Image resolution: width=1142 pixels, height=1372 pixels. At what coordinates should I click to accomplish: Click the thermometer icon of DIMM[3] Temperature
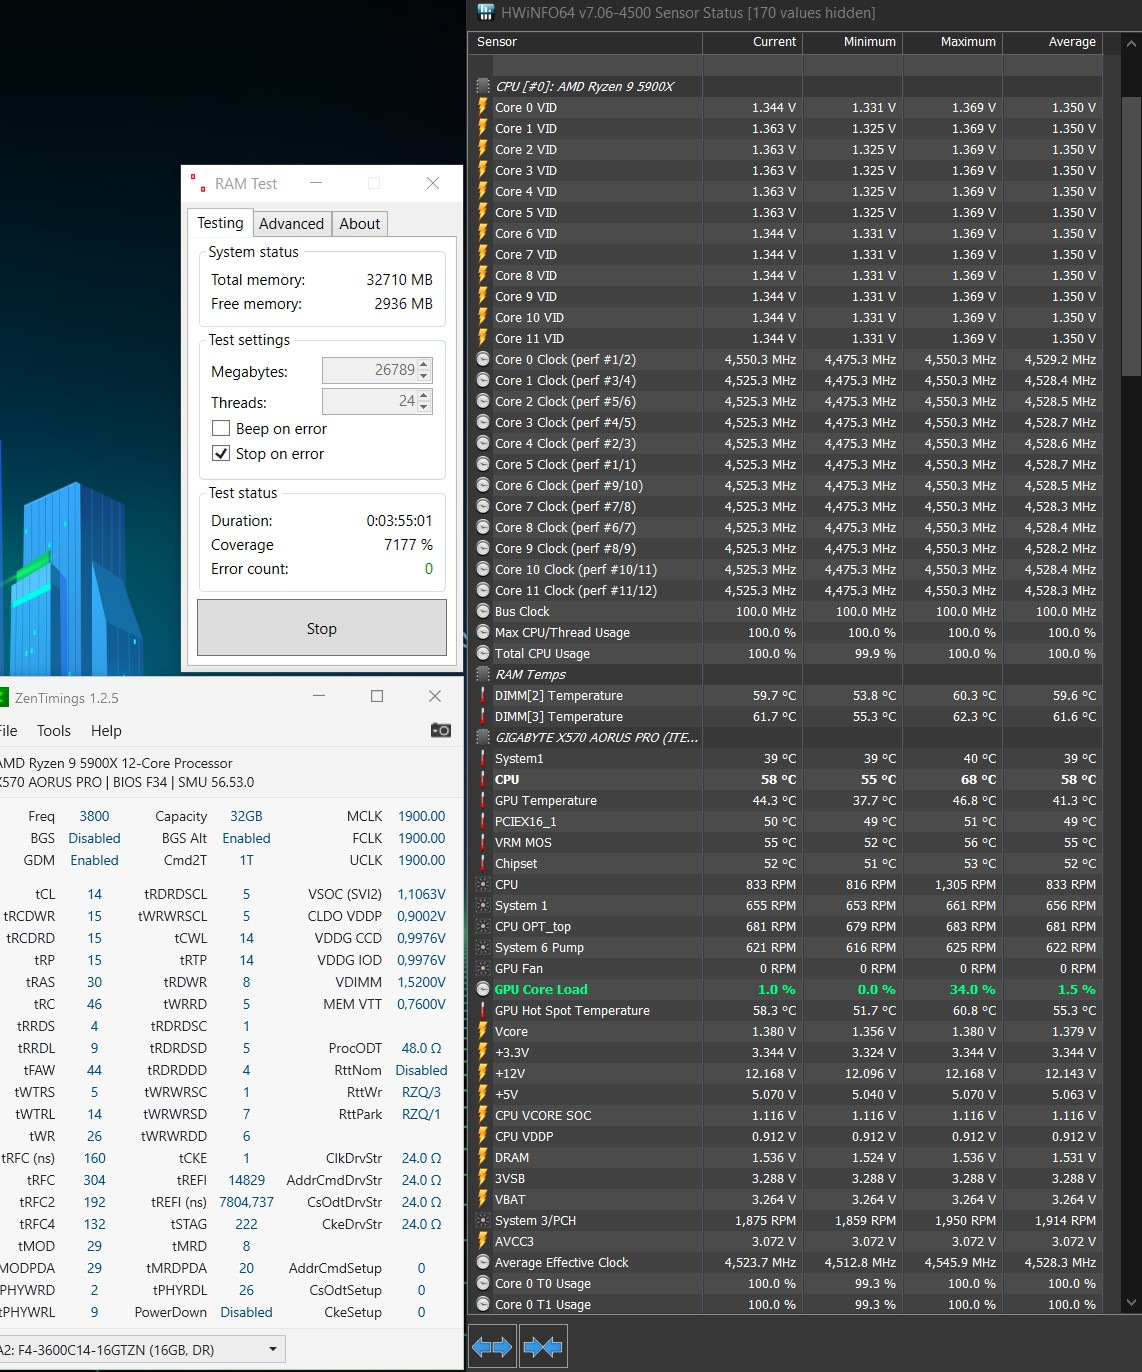coord(483,716)
